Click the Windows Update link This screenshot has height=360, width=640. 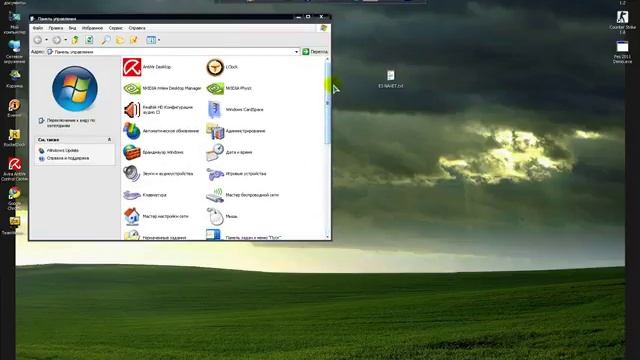63,151
